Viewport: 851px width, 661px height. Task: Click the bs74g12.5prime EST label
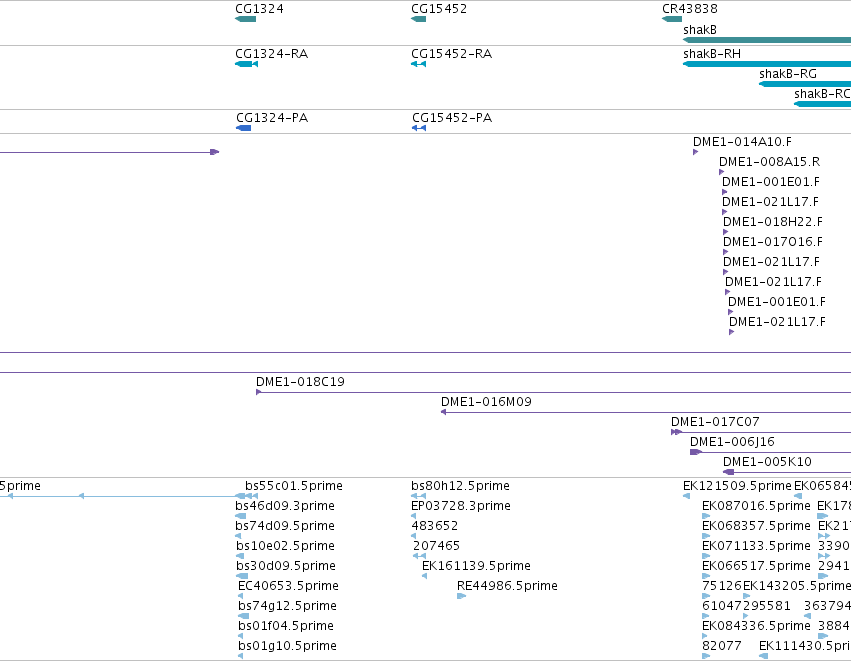tap(287, 607)
